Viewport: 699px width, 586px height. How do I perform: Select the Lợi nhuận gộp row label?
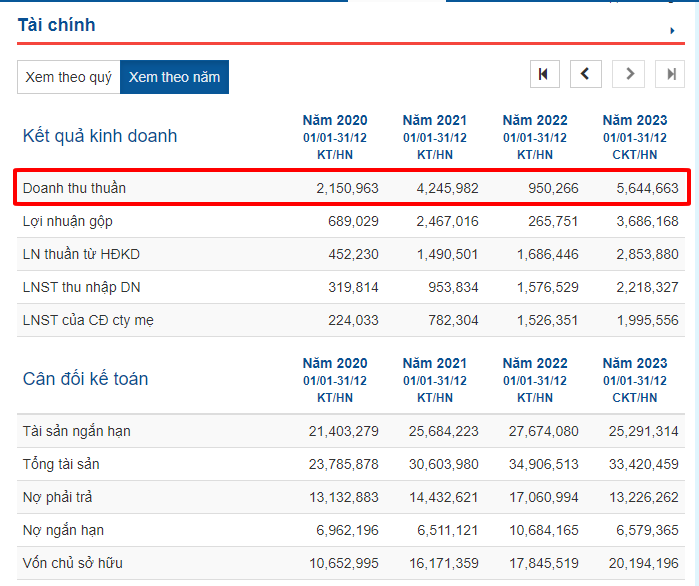tap(69, 221)
